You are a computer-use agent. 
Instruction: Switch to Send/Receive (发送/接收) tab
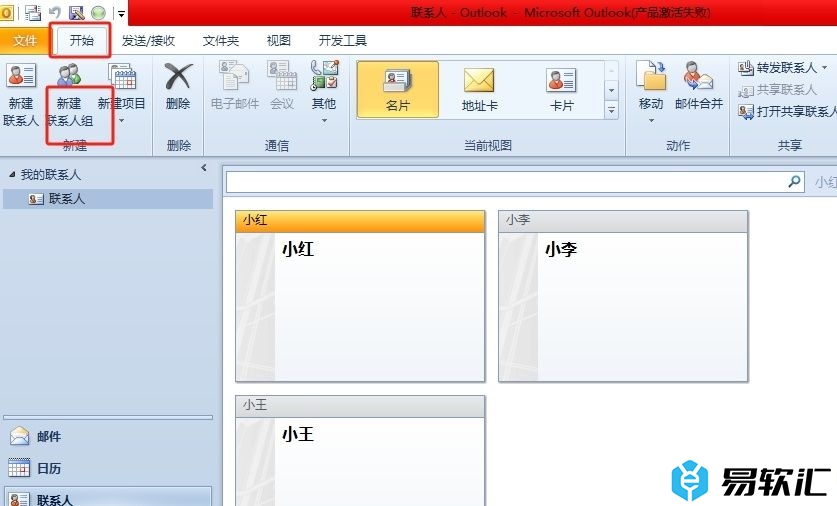(148, 41)
